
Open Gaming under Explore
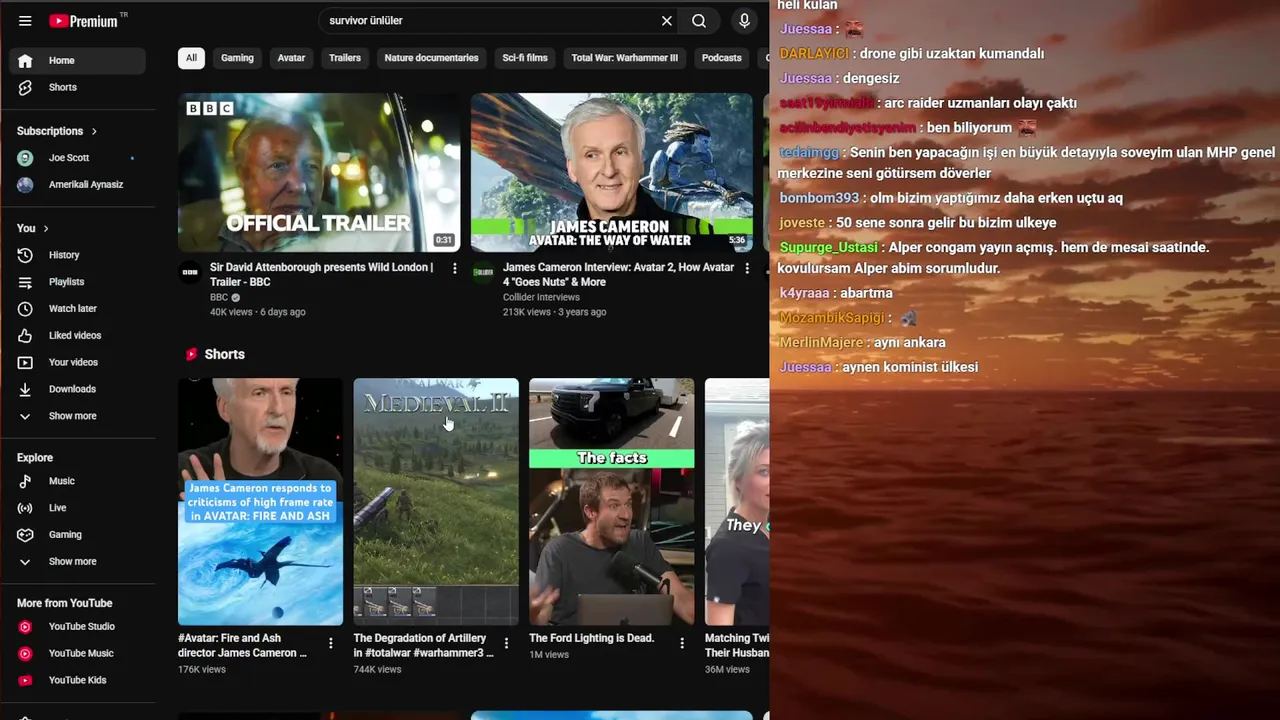[77, 535]
